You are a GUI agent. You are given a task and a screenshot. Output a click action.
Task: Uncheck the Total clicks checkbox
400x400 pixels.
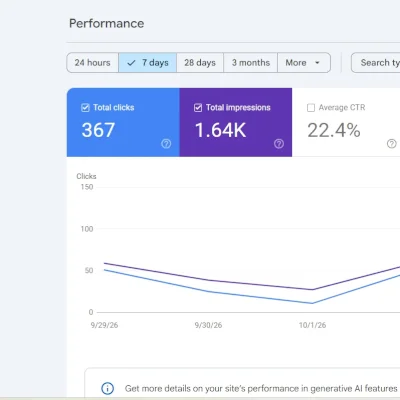coord(85,108)
